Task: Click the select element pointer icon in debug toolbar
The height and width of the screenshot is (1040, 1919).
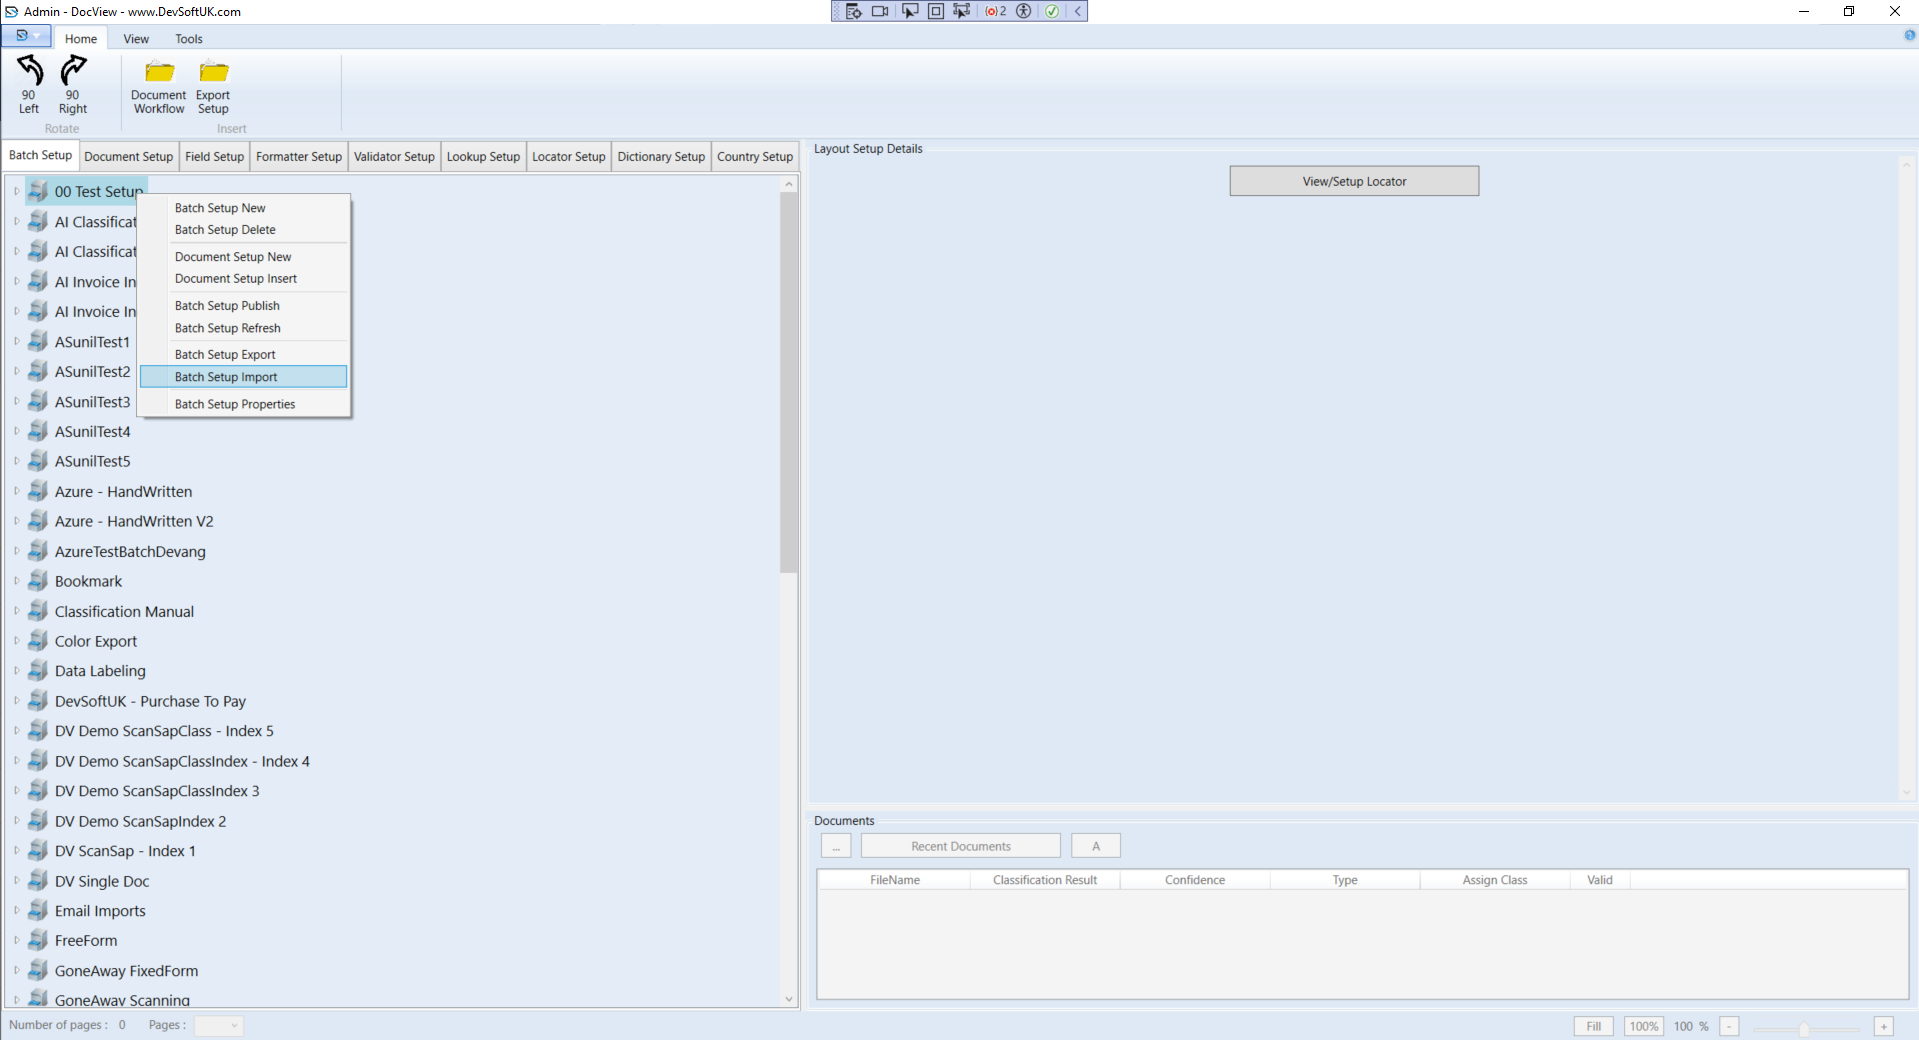Action: [x=909, y=11]
